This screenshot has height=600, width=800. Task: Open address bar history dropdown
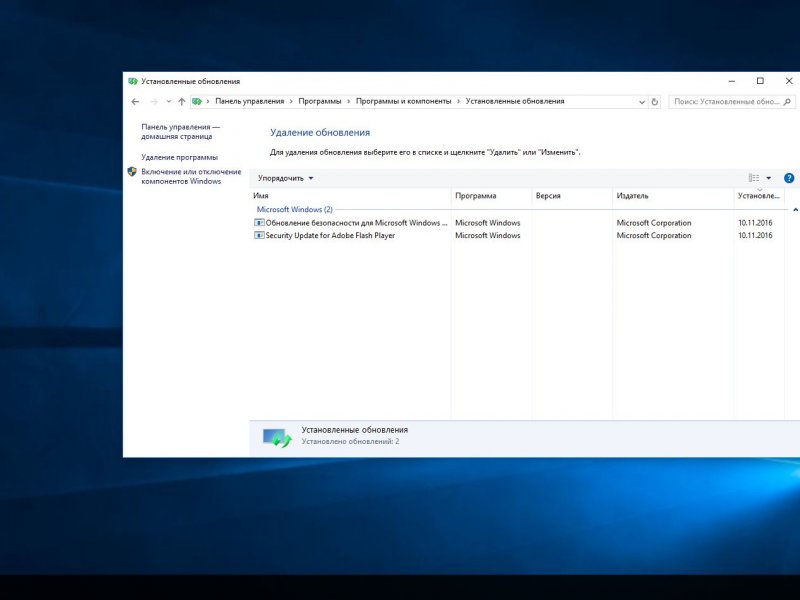tap(642, 102)
